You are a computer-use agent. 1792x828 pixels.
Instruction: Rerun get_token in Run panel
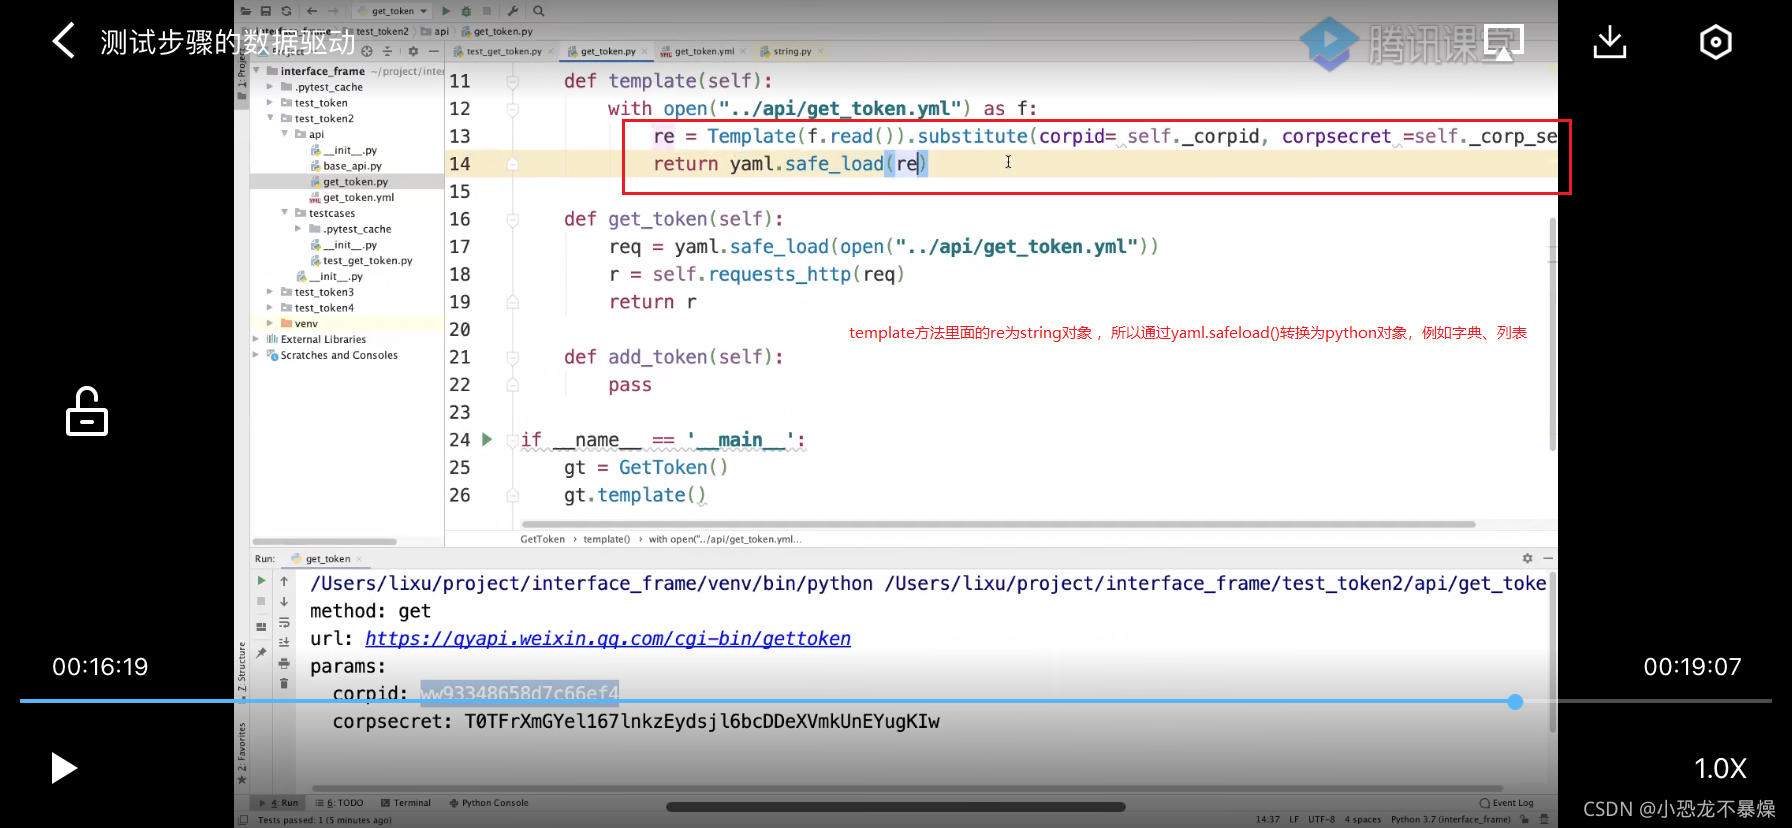coord(261,580)
